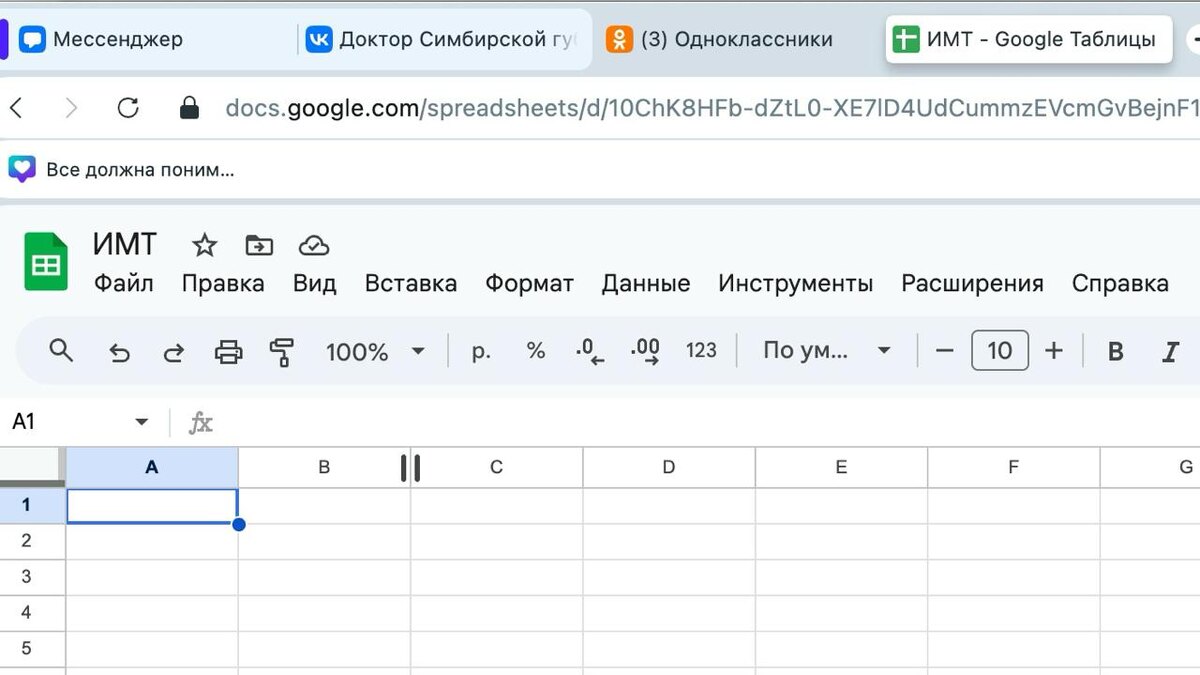The image size is (1200, 675).
Task: Print the spreadsheet using printer icon
Action: (x=229, y=351)
